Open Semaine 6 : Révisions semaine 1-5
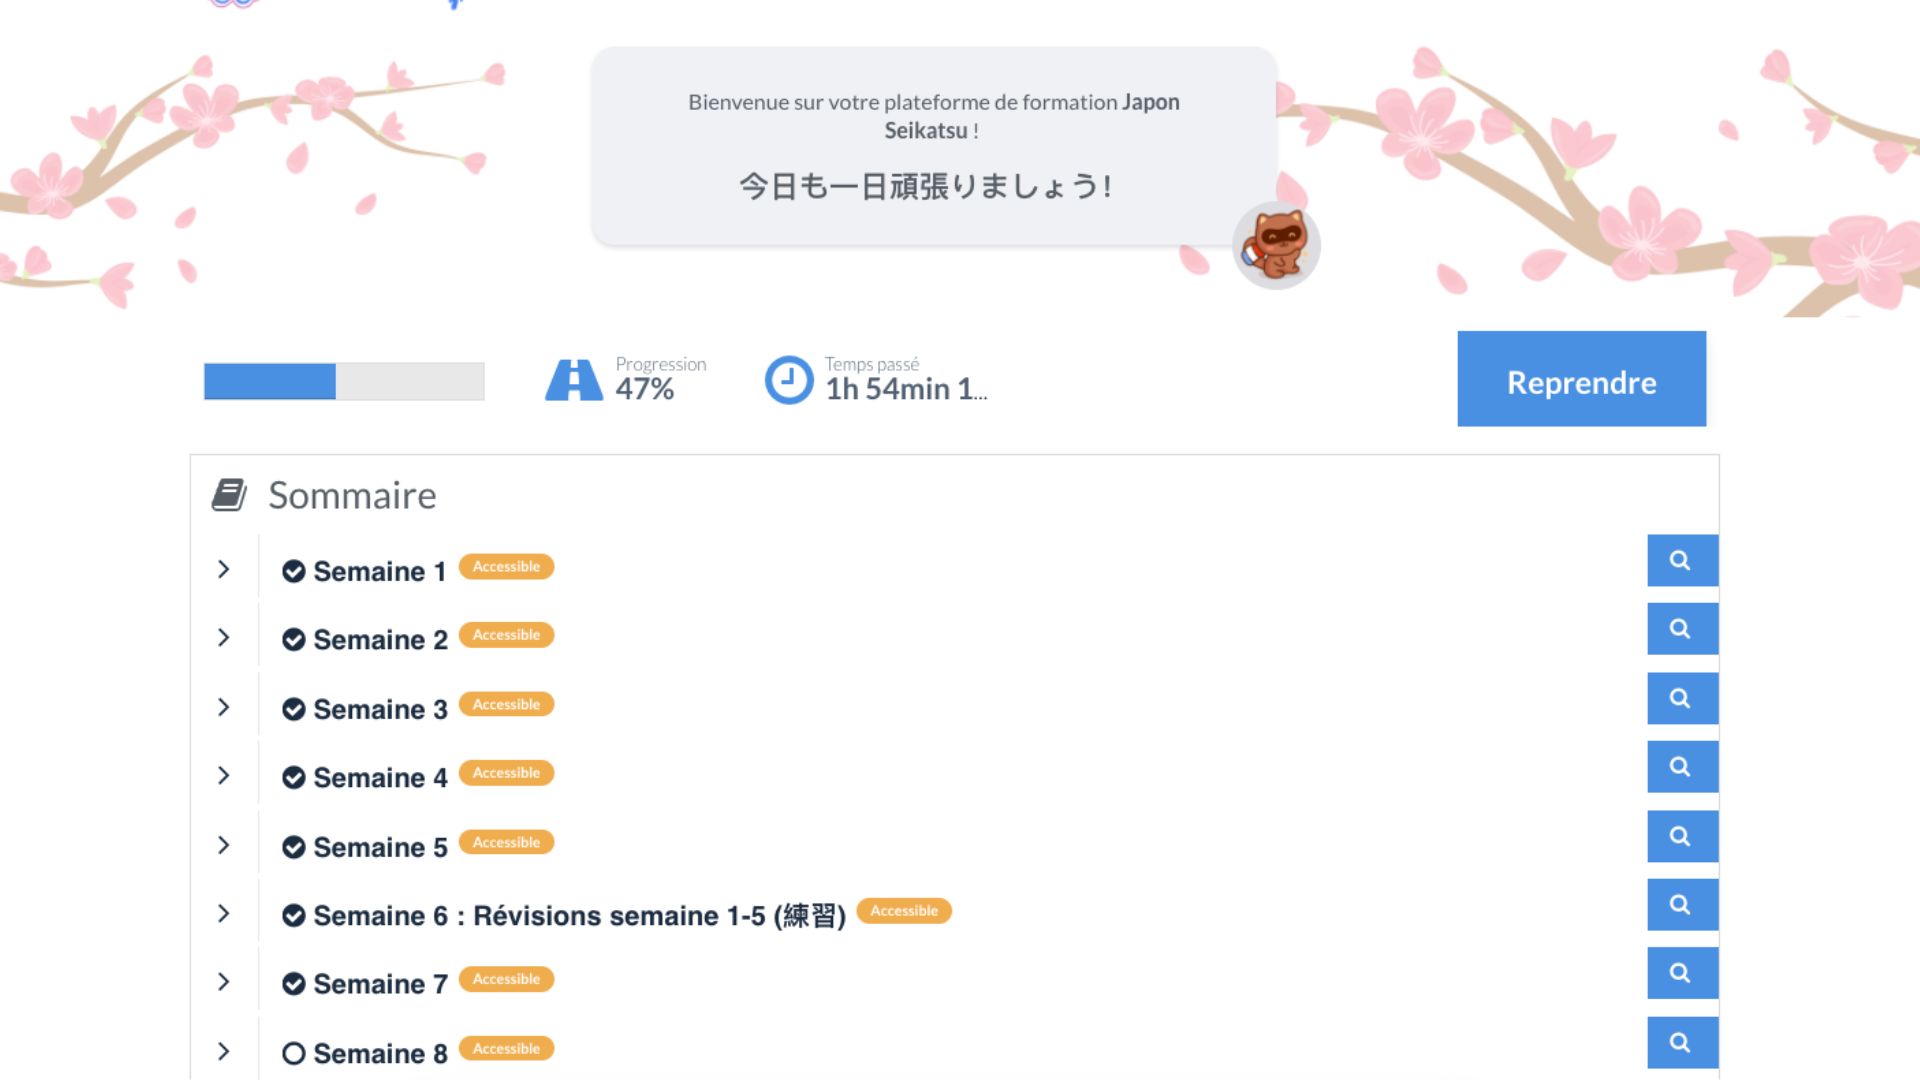1920x1080 pixels. point(579,915)
